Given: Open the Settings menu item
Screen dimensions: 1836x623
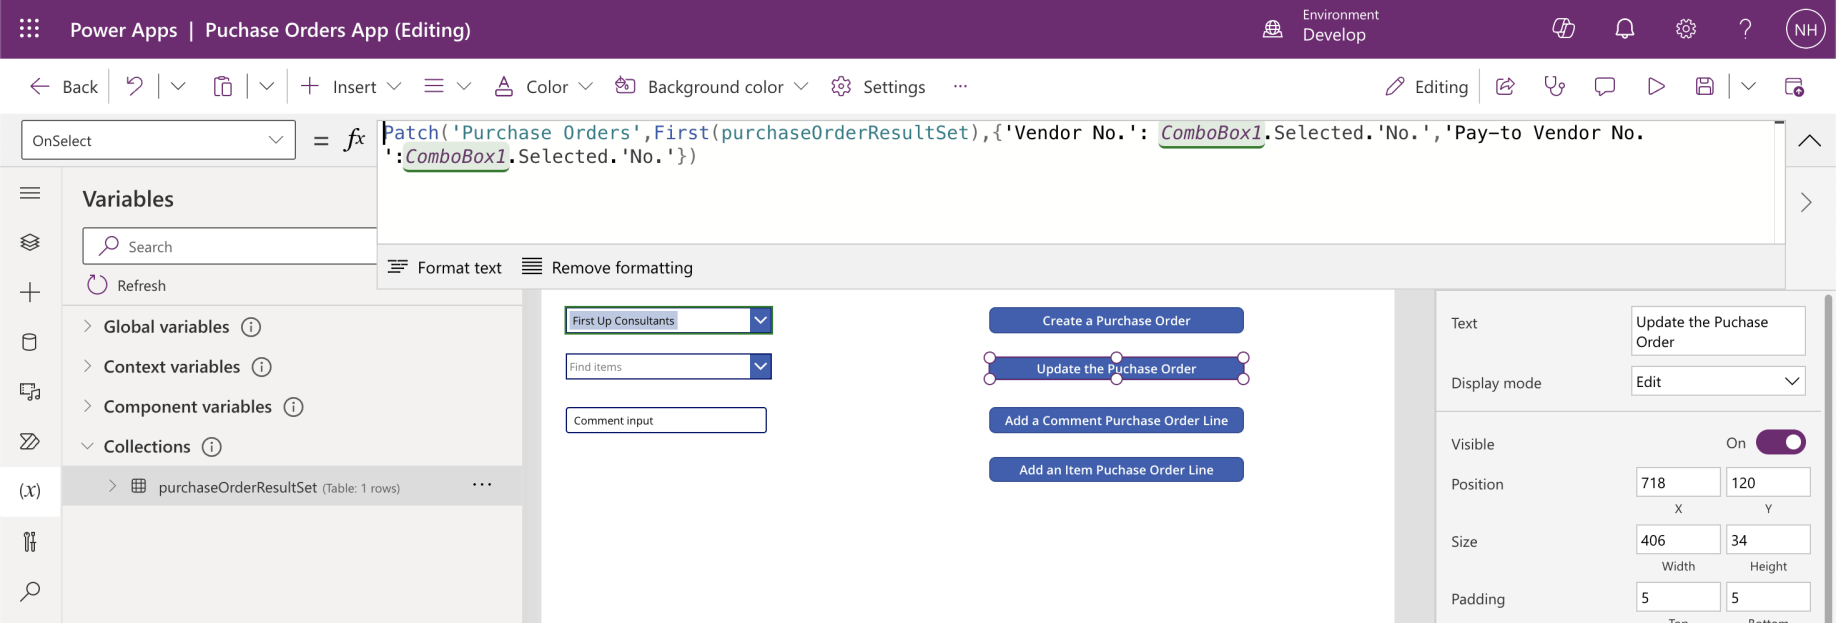Looking at the screenshot, I should pyautogui.click(x=878, y=87).
